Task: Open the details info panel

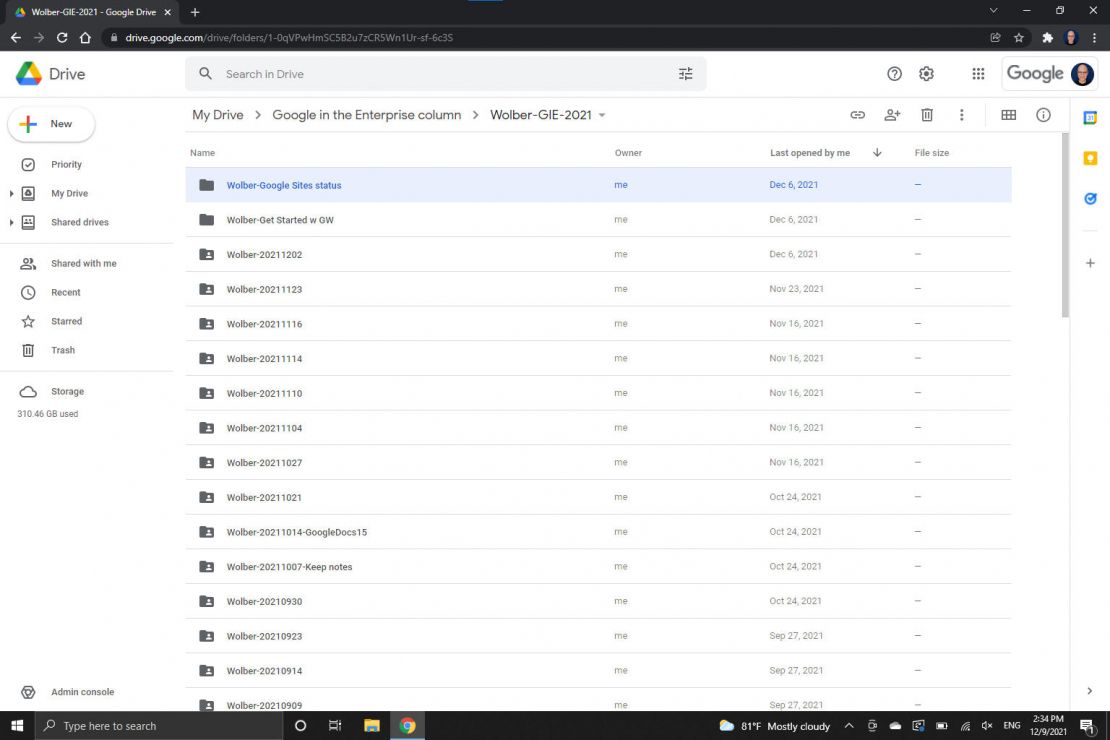Action: [1043, 114]
